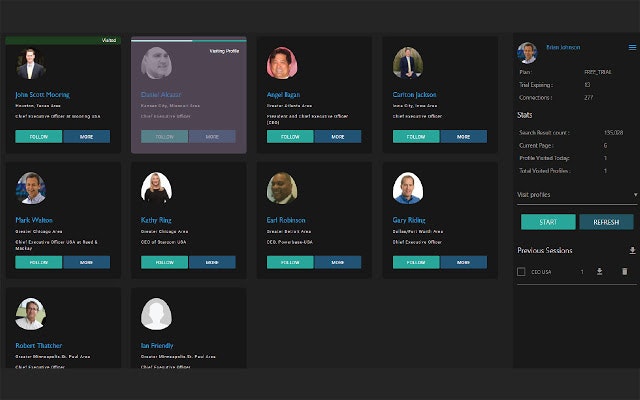The width and height of the screenshot is (640, 400).
Task: Open Robert Thatcher's profile name link
Action: pyautogui.click(x=39, y=345)
